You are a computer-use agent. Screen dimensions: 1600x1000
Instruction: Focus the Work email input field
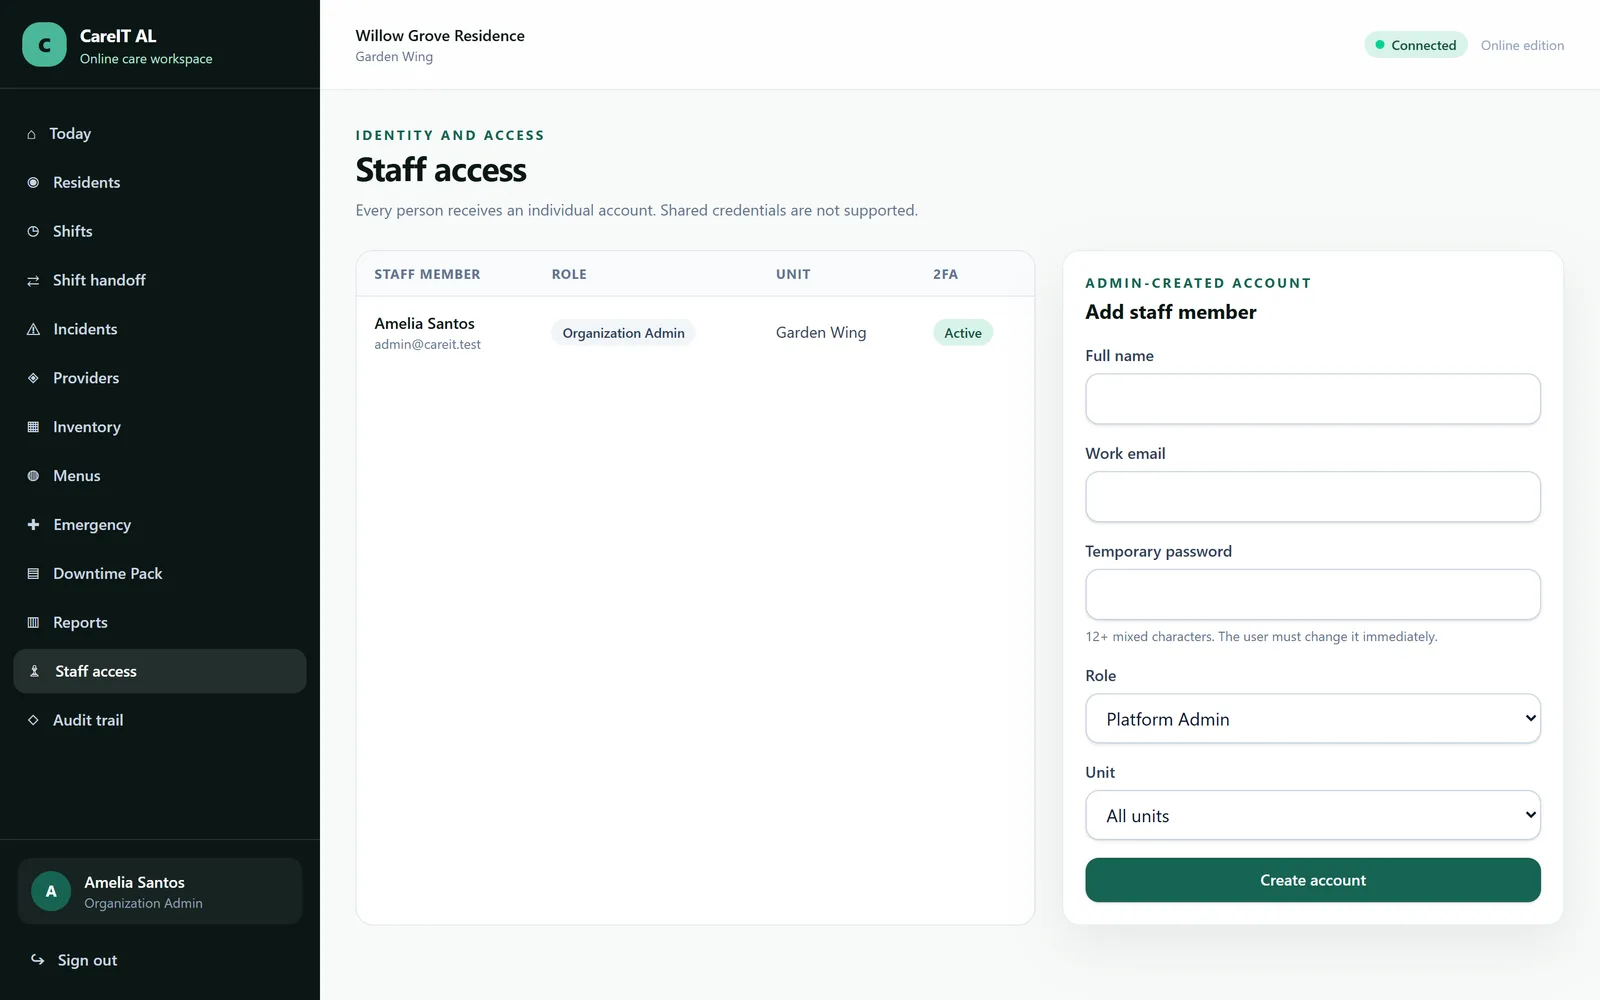pyautogui.click(x=1313, y=497)
